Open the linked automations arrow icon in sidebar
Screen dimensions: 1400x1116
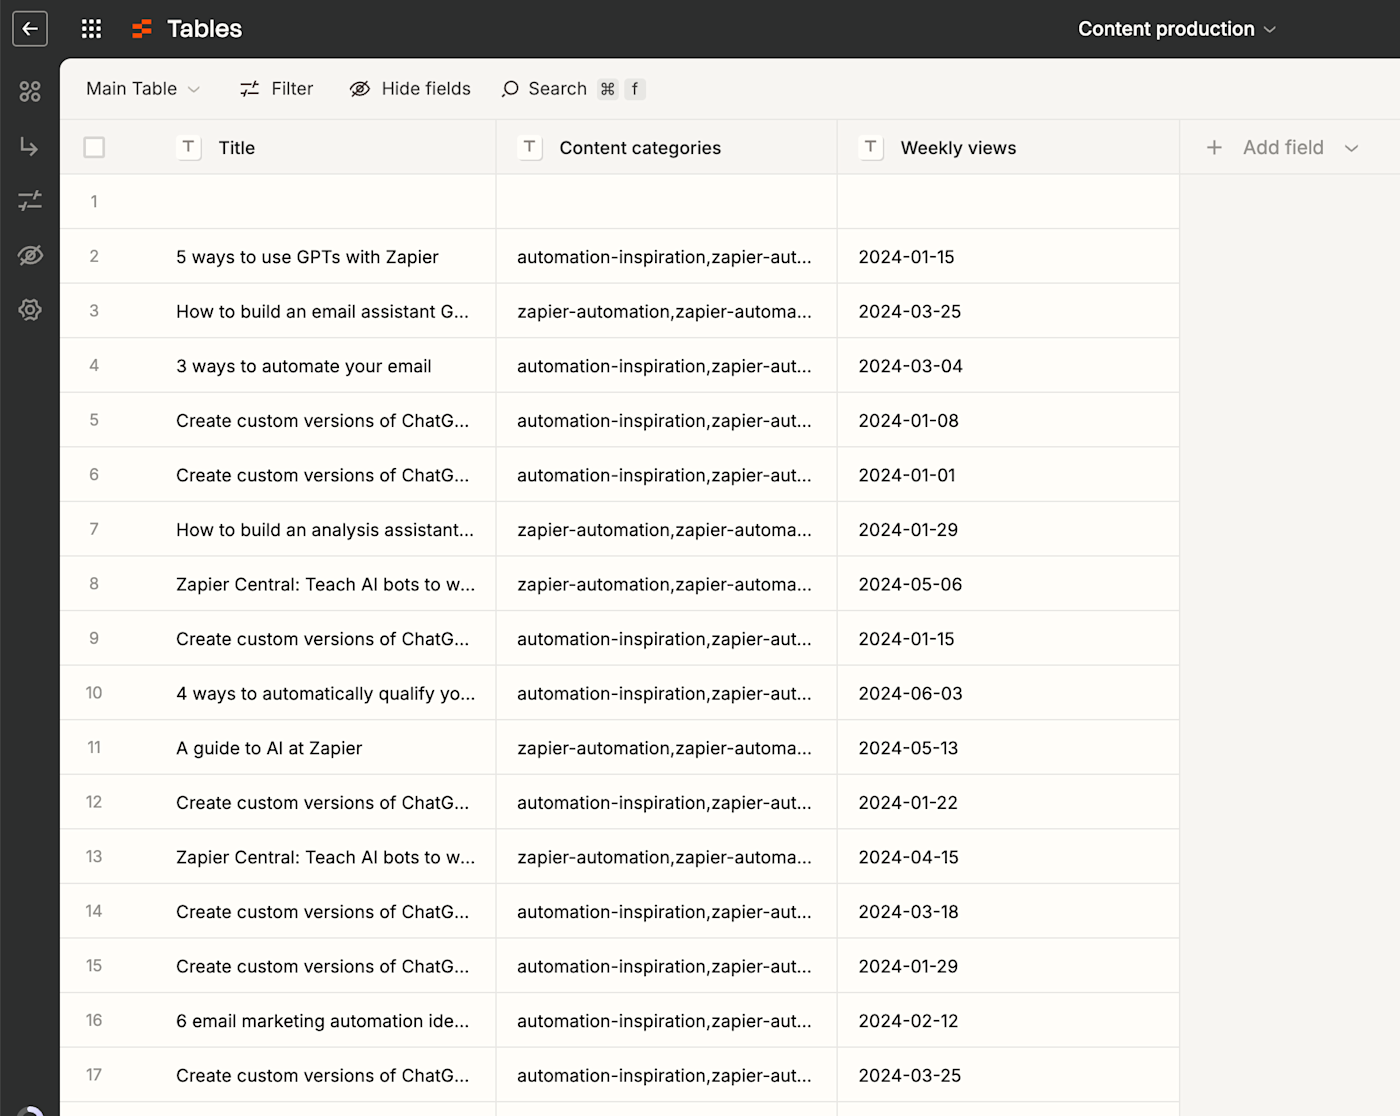30,147
